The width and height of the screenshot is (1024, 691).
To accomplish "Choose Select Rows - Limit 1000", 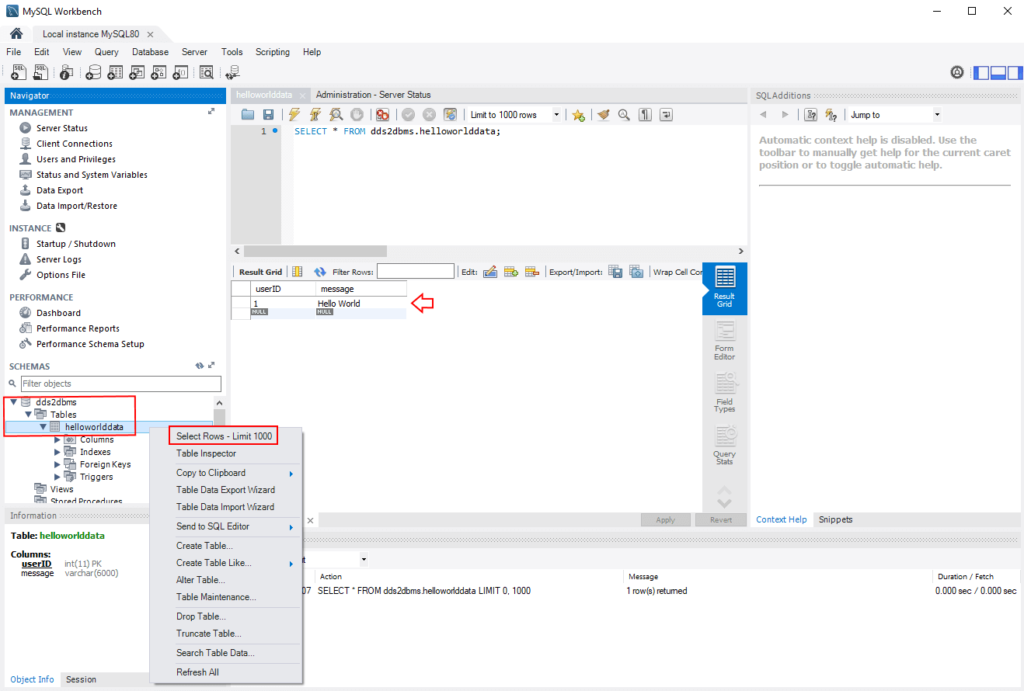I will click(224, 436).
